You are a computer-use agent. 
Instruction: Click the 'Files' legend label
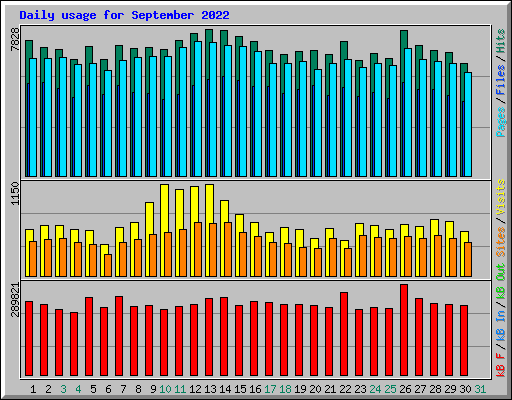[x=501, y=80]
